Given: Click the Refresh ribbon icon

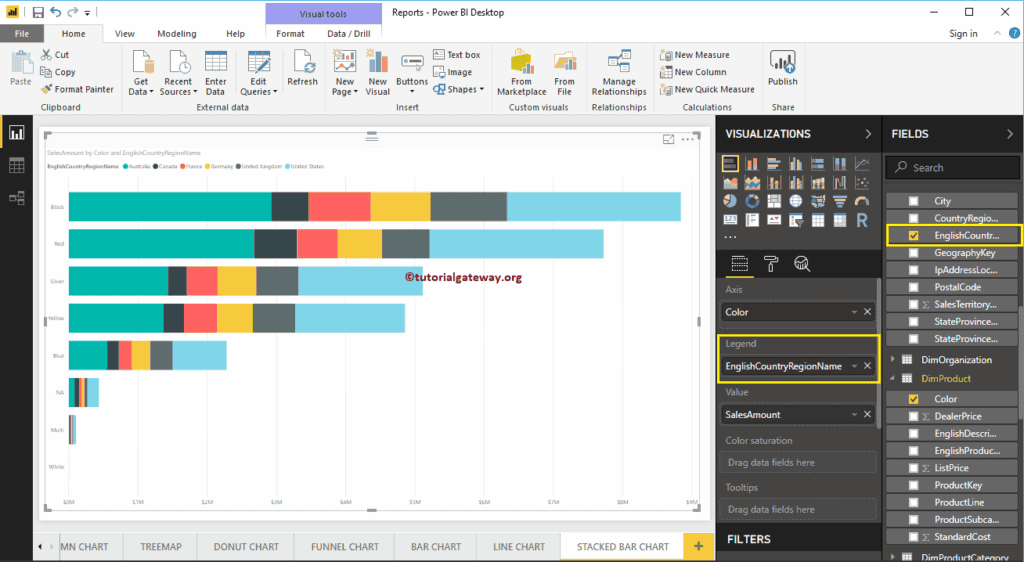Looking at the screenshot, I should pyautogui.click(x=302, y=68).
